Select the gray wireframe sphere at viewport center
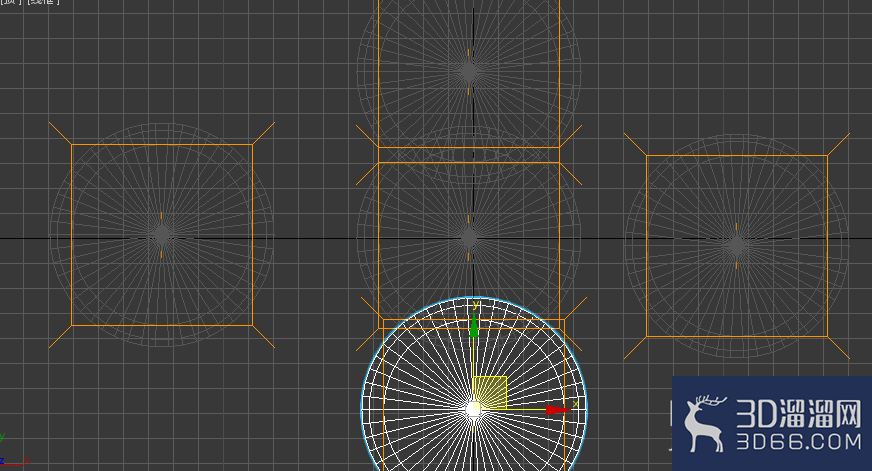 click(x=469, y=238)
